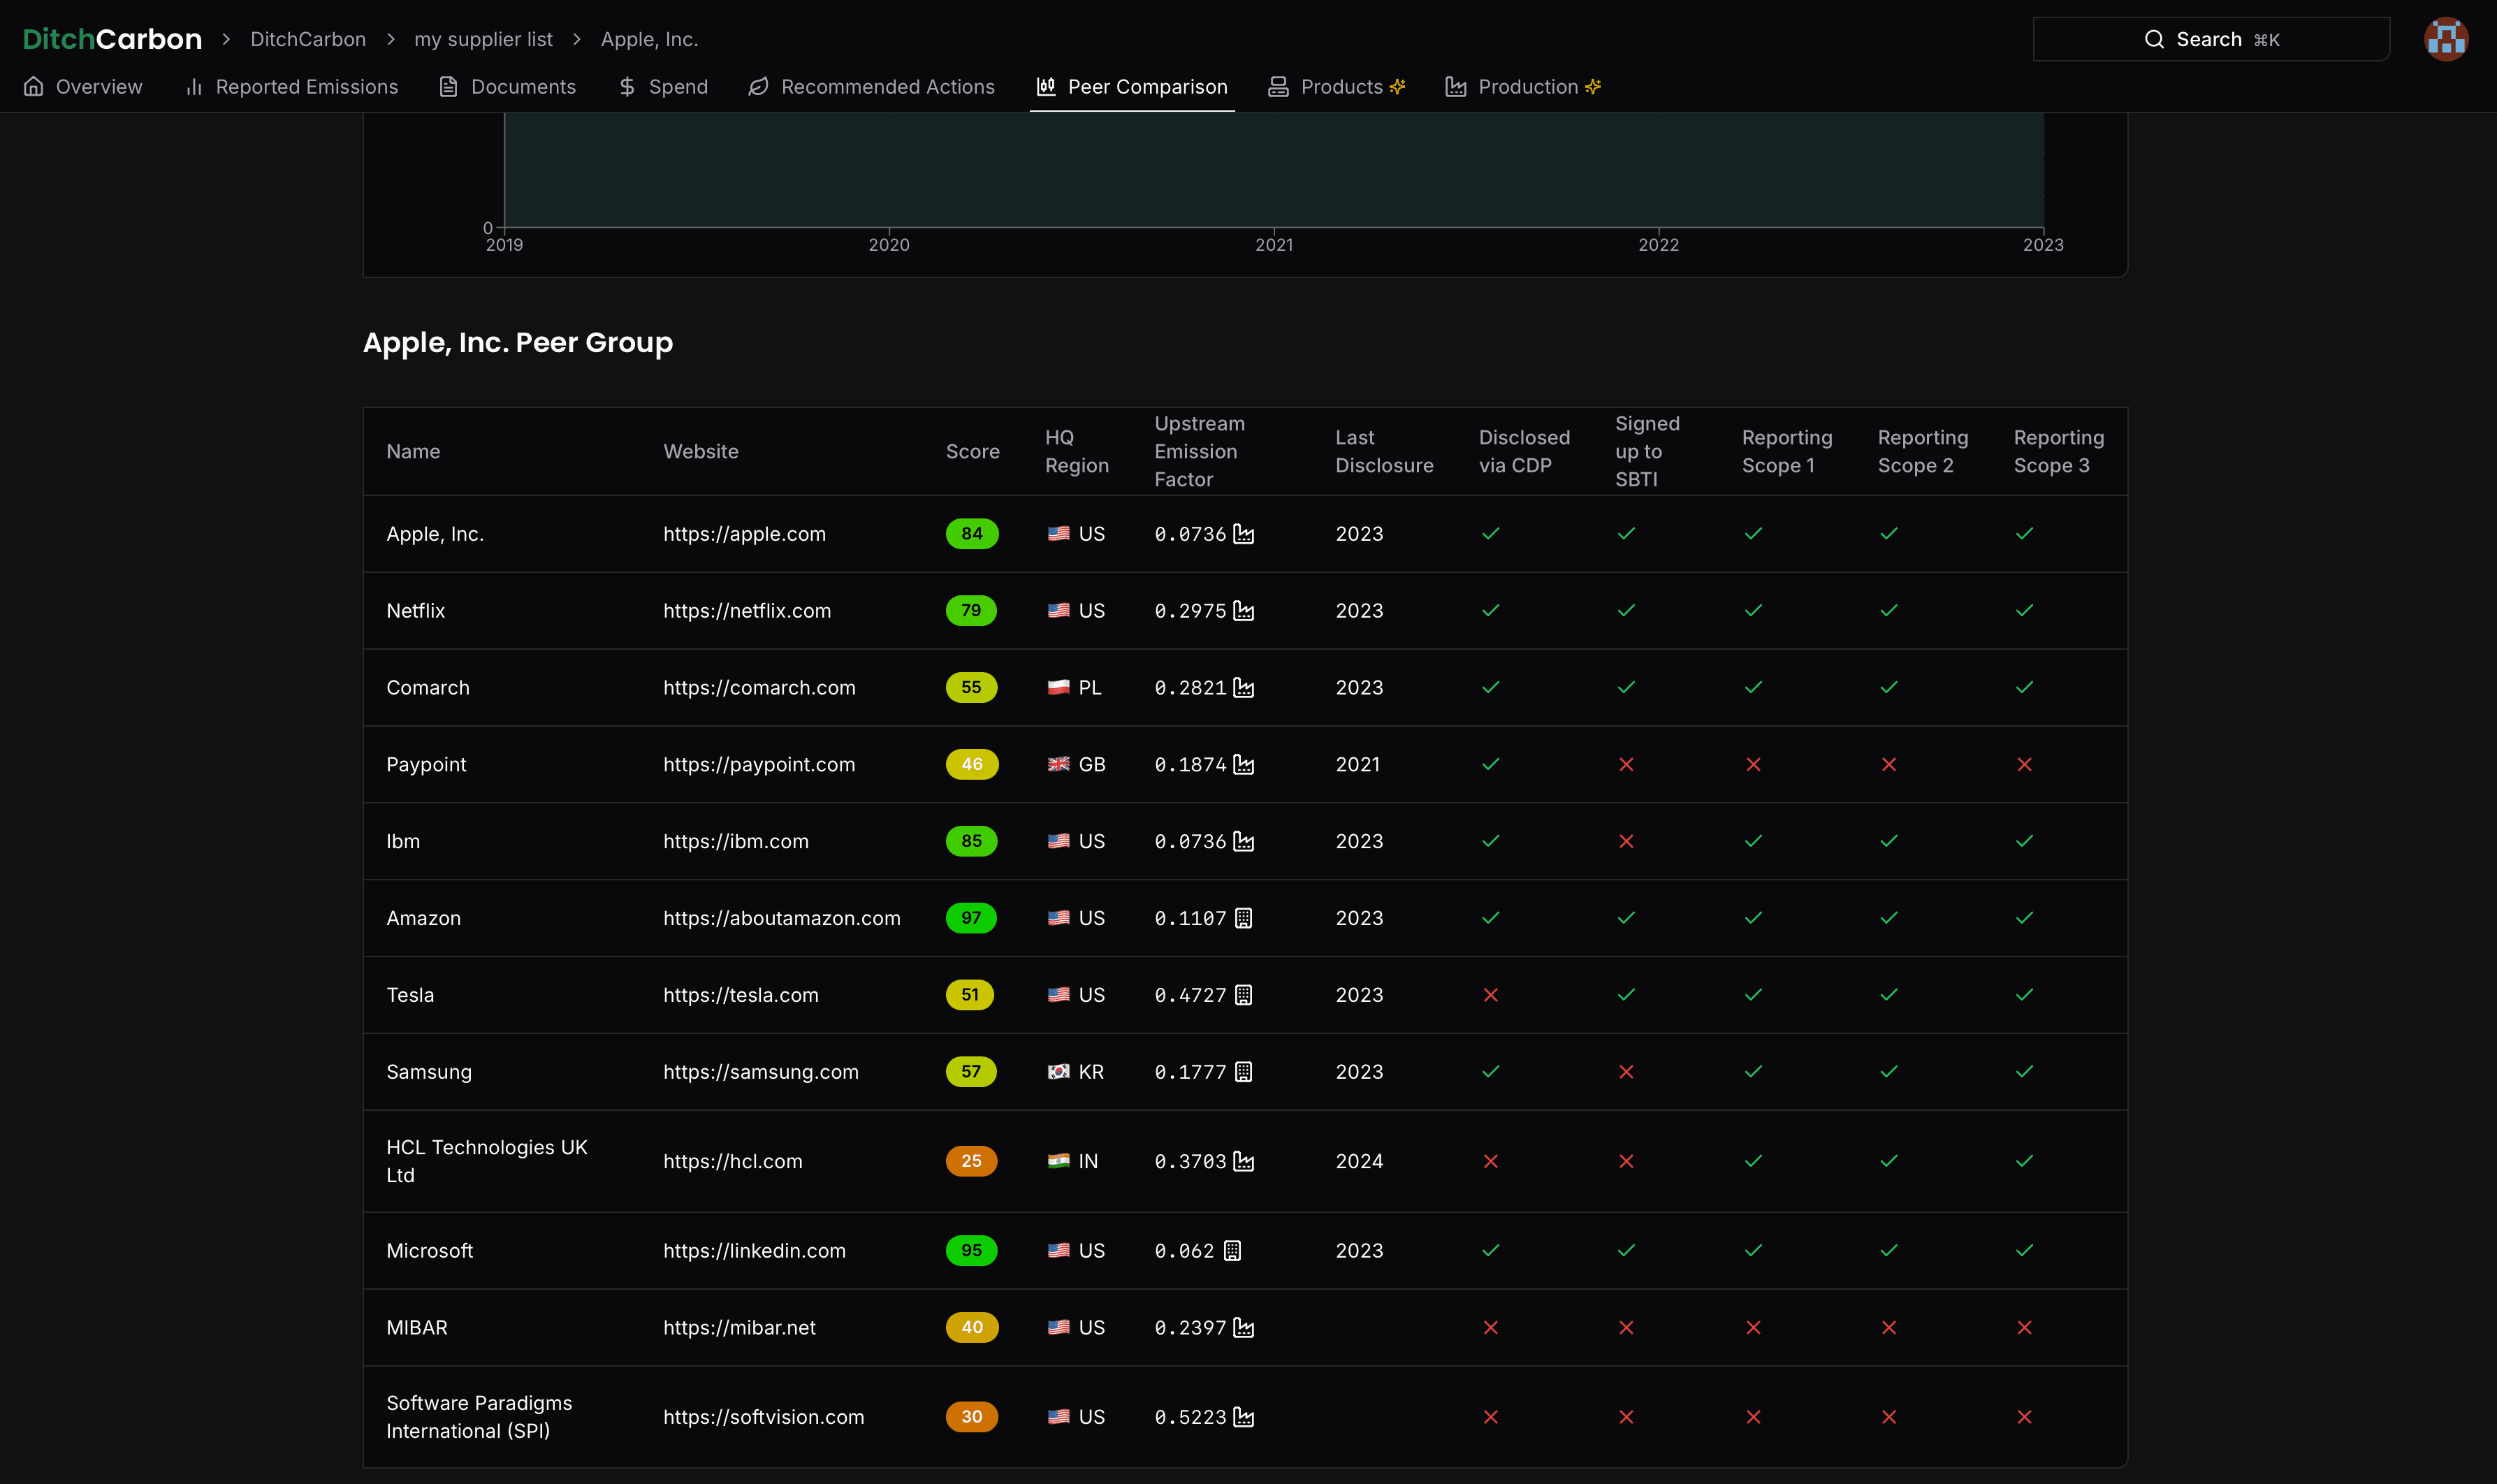Click the sparkle icon next to Products
This screenshot has height=1484, width=2497.
1398,87
